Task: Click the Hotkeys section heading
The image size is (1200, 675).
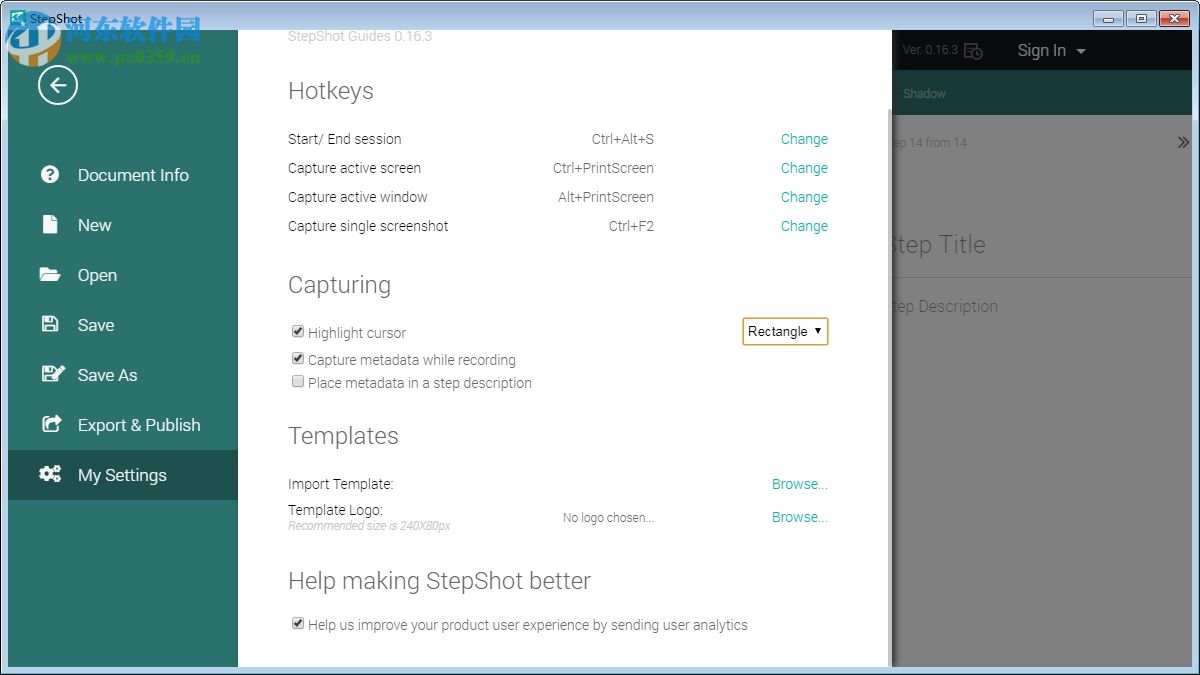Action: [331, 91]
